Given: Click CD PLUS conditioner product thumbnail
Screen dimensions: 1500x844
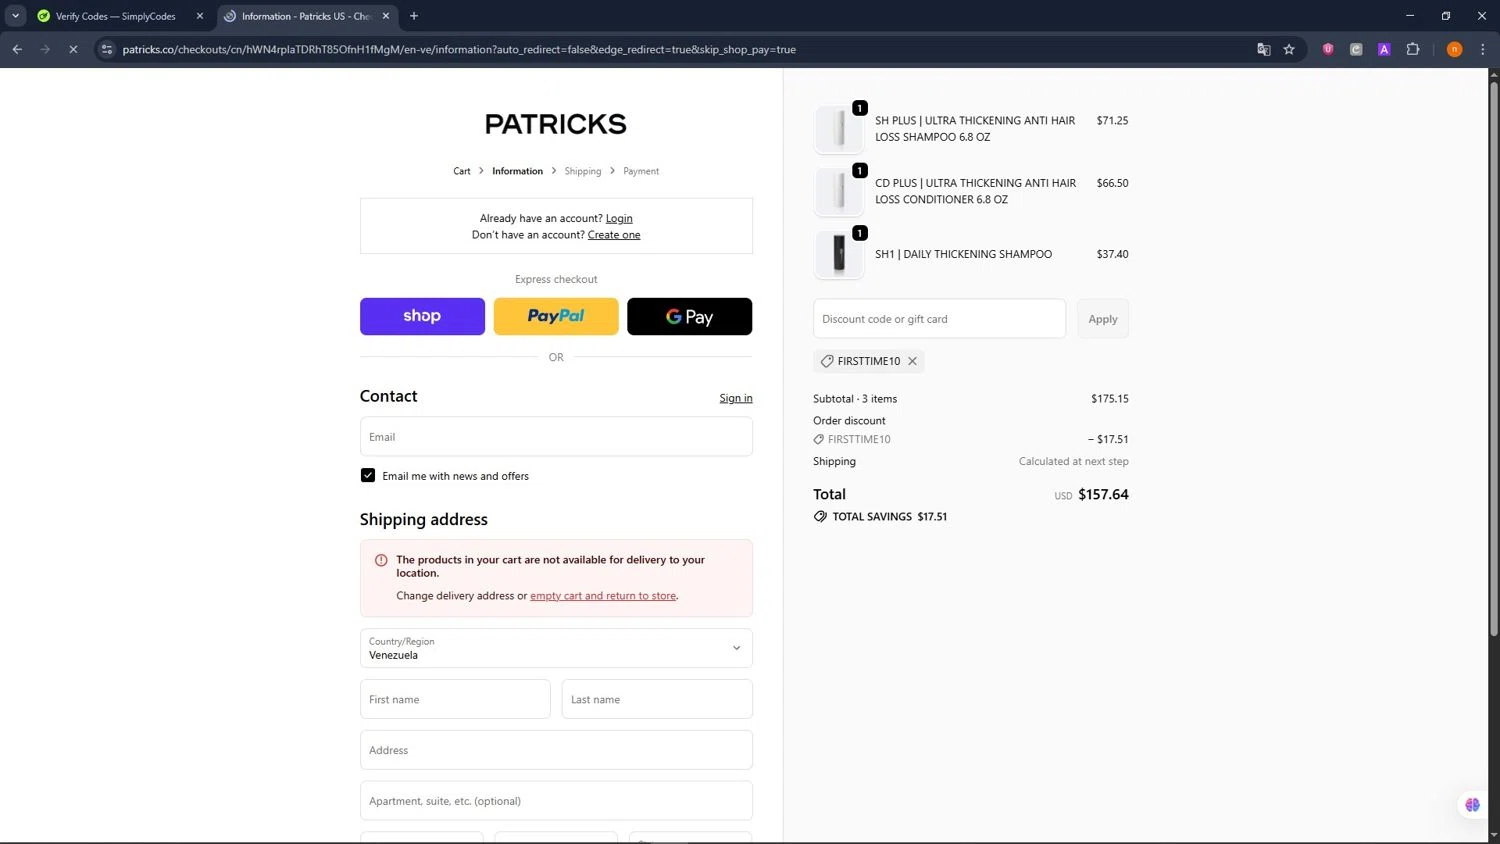Looking at the screenshot, I should pyautogui.click(x=839, y=191).
